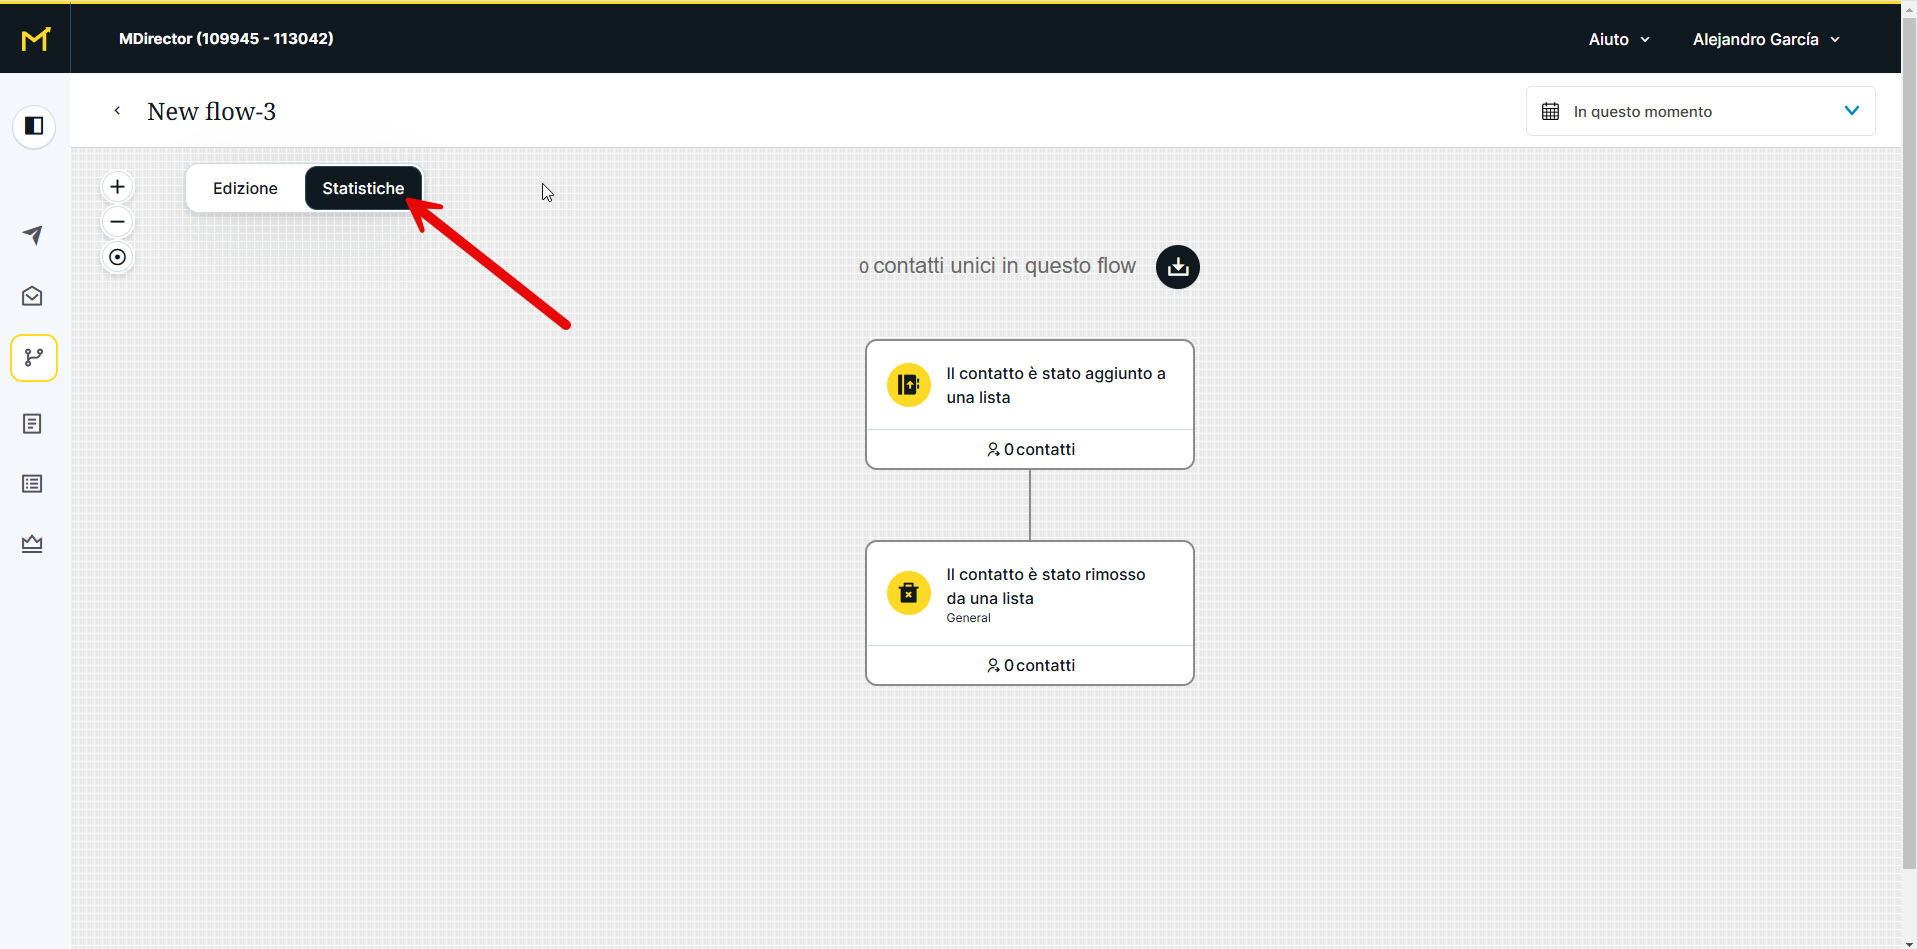This screenshot has height=949, width=1917.
Task: Switch to the Edizione tab
Action: [x=245, y=188]
